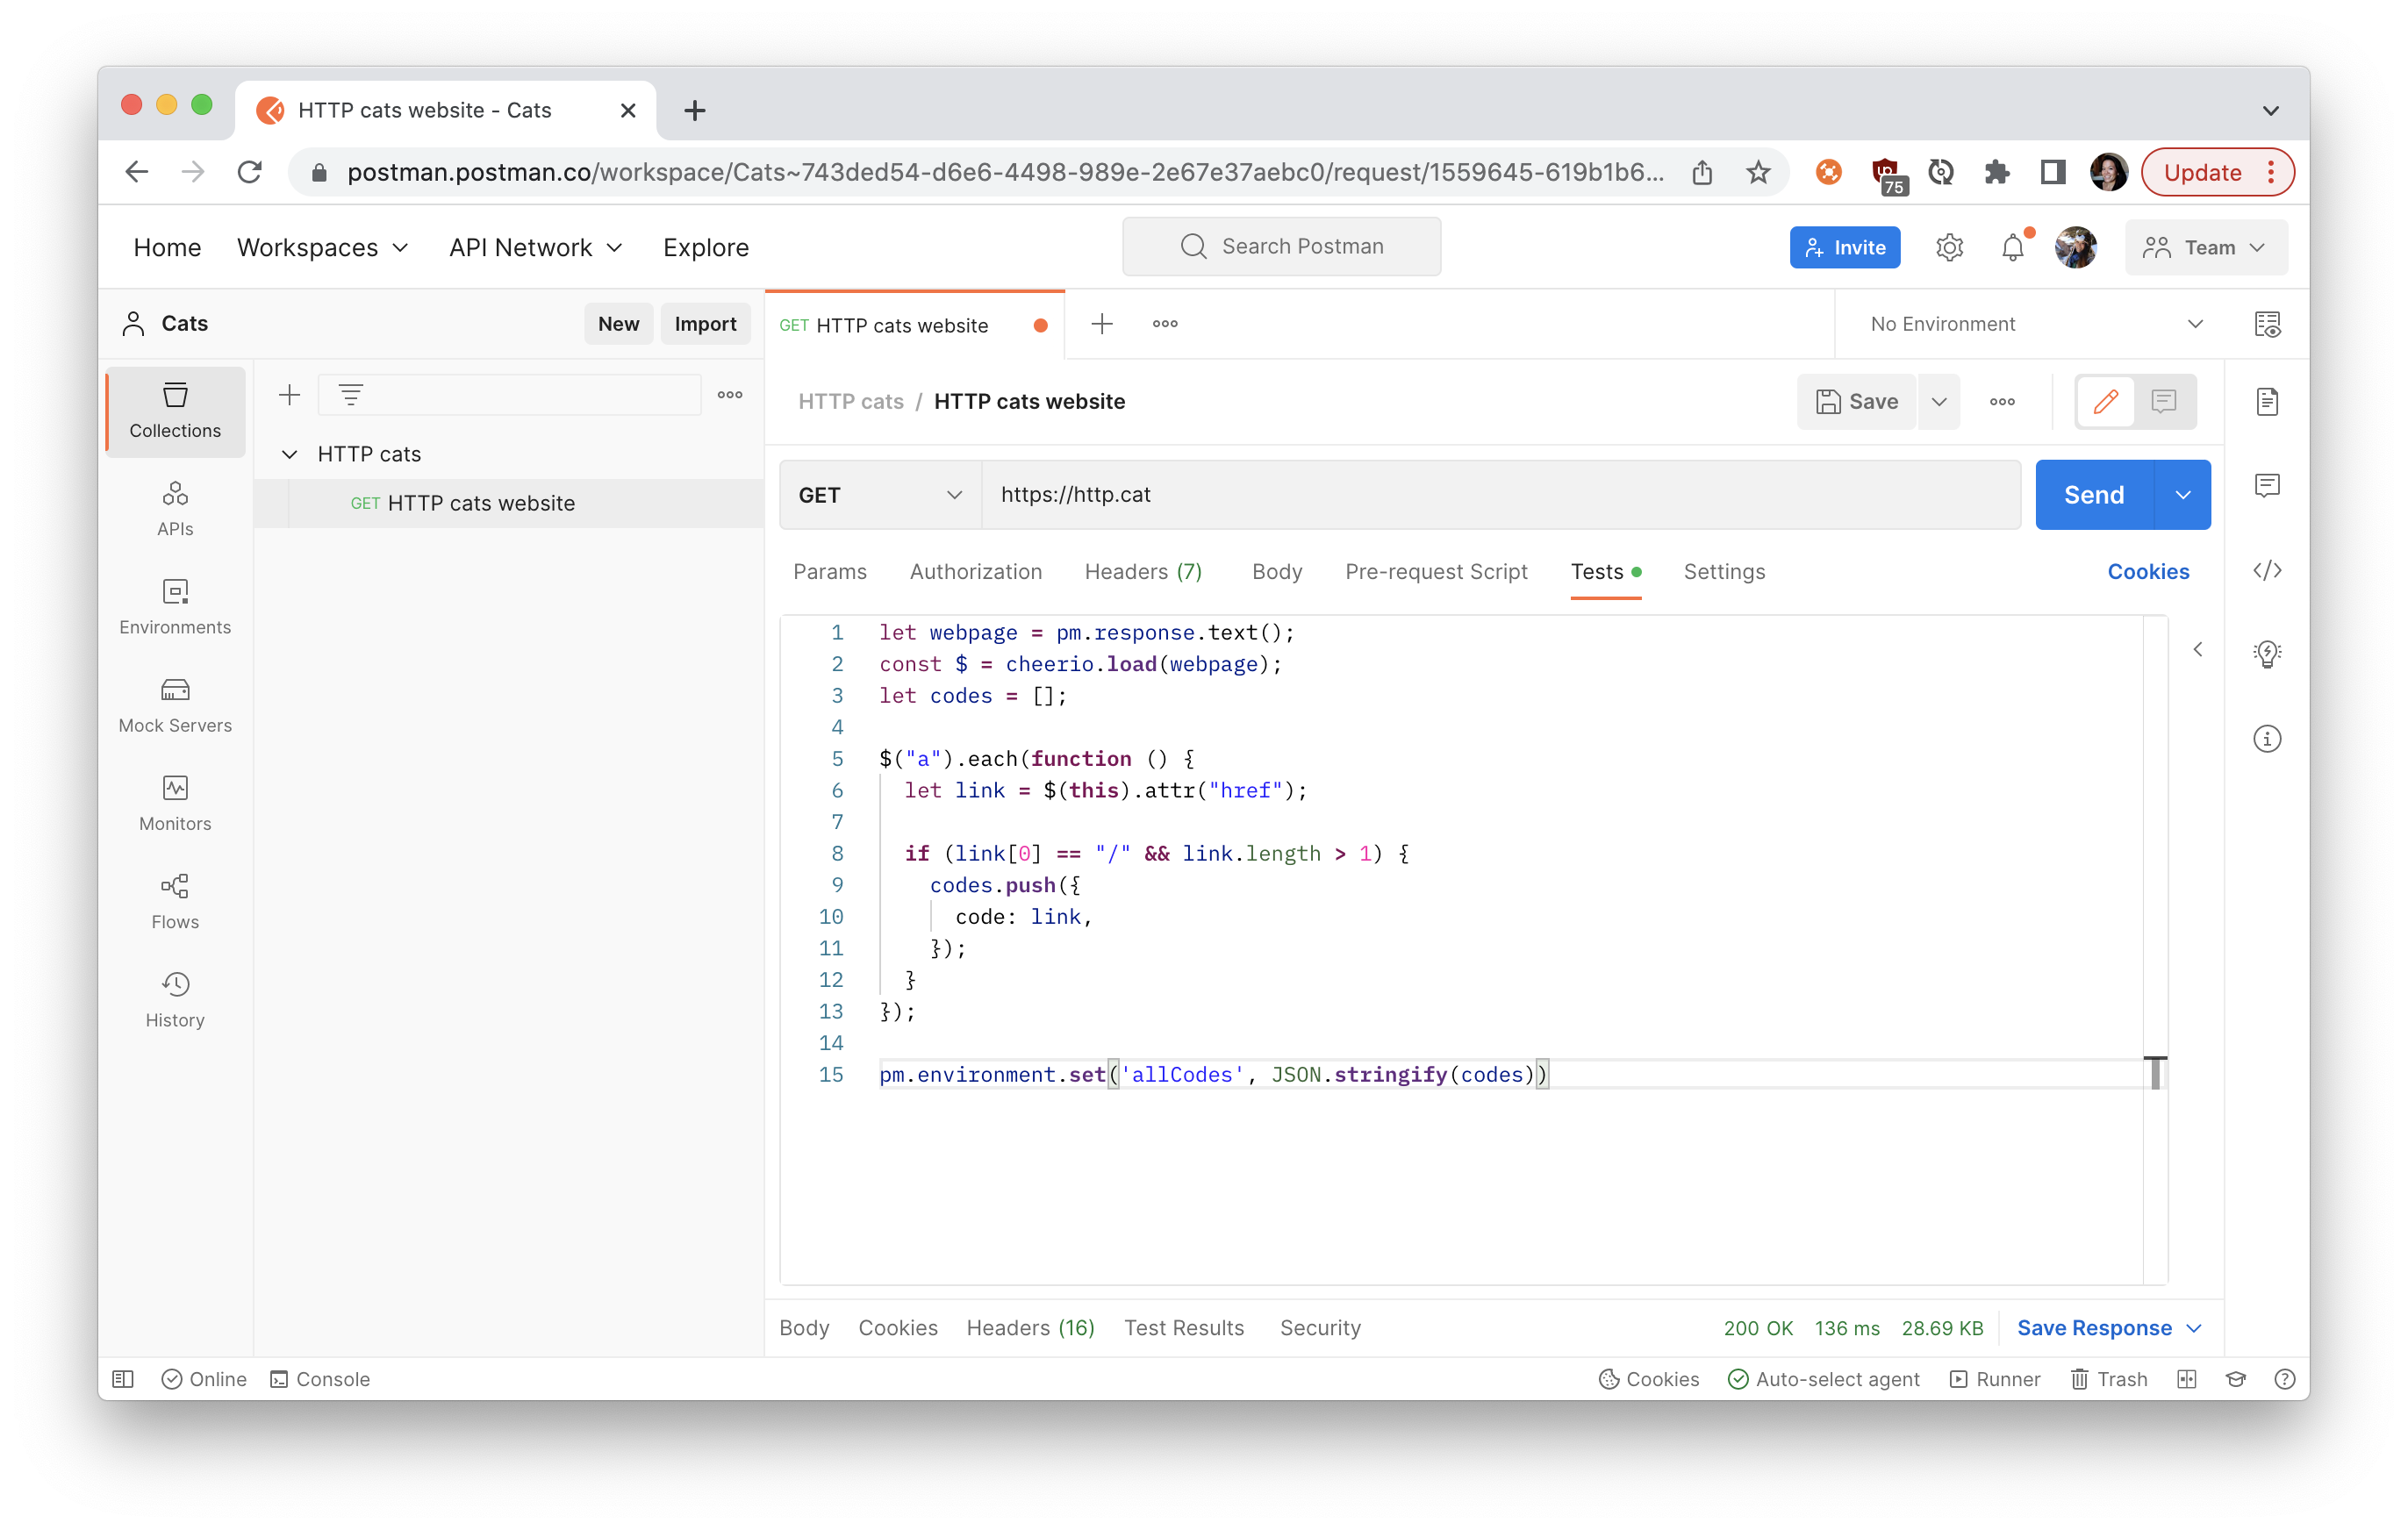Viewport: 2408px width, 1530px height.
Task: Click the Mock Servers panel icon
Action: tap(174, 691)
